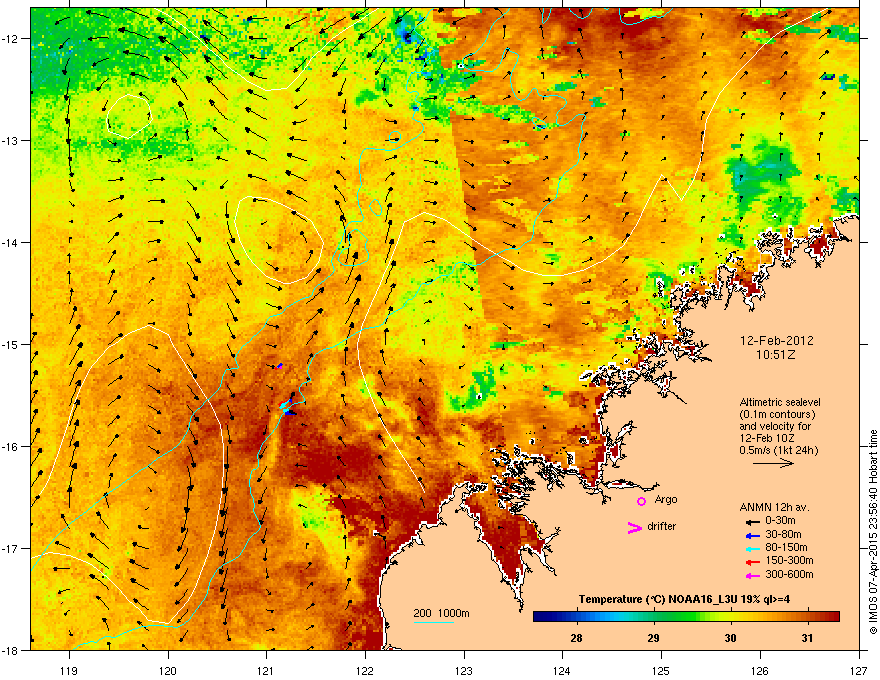Click the '0.5m/s (1kt 24h)' text

click(x=778, y=450)
